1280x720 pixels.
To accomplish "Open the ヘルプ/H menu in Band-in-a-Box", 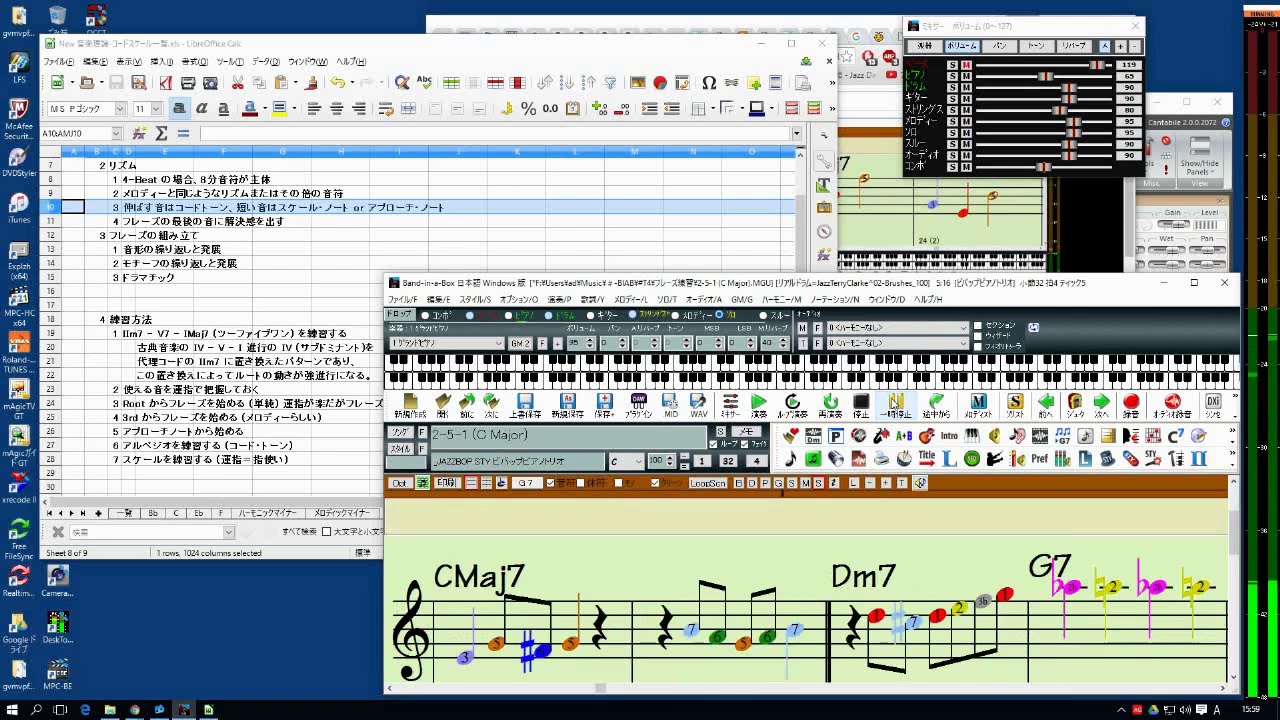I will click(x=928, y=299).
